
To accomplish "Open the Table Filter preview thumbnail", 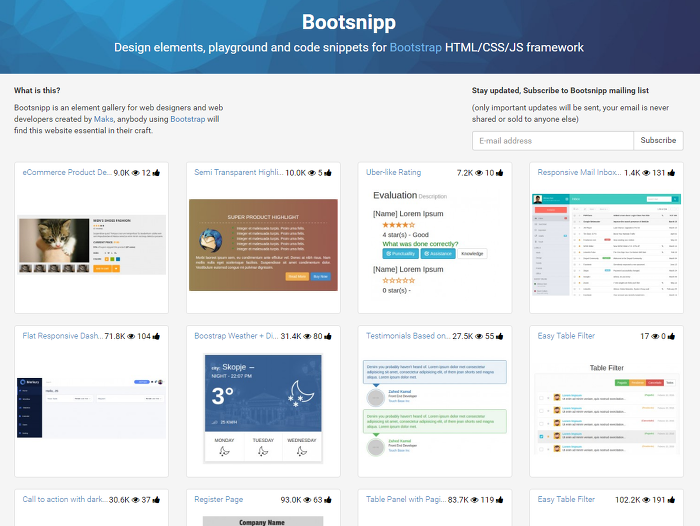I will [606, 408].
